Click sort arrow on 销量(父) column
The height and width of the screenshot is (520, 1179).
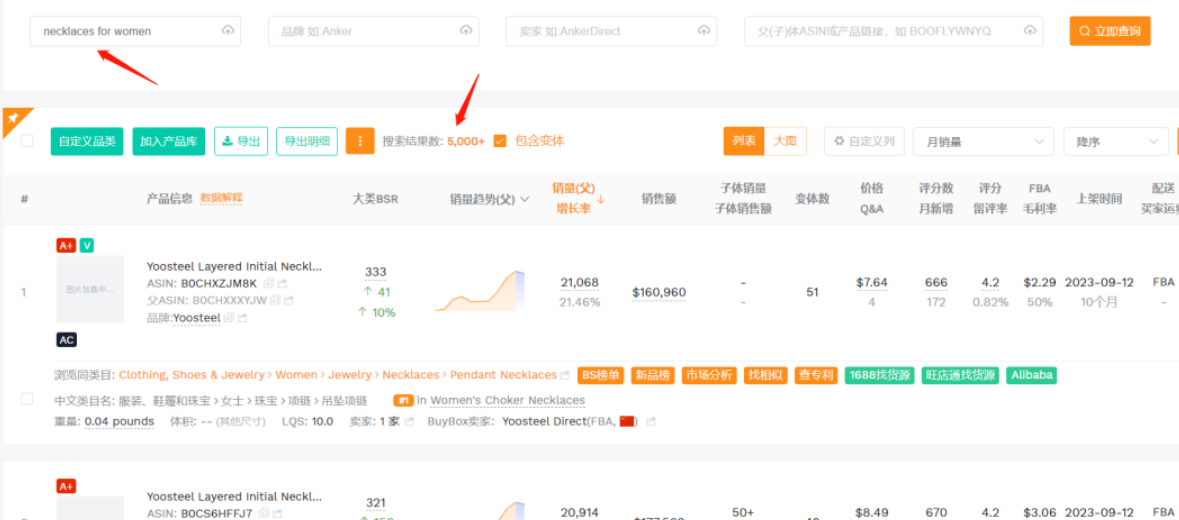pyautogui.click(x=601, y=200)
